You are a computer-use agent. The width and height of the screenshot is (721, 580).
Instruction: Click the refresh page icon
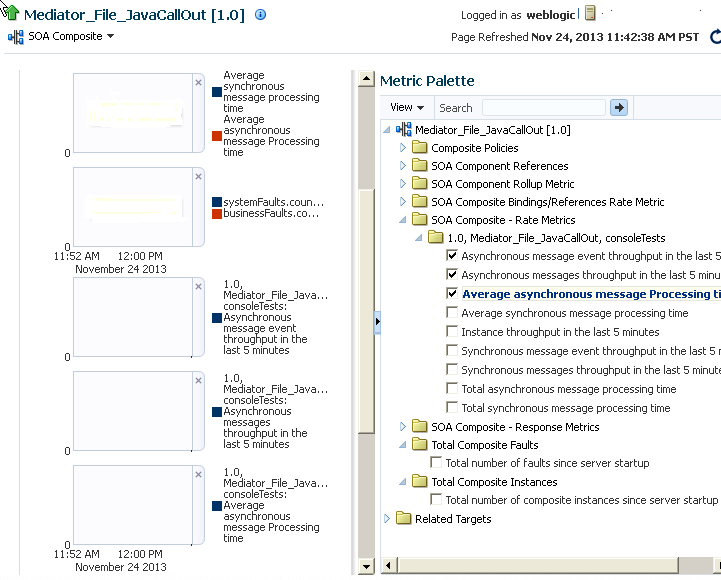point(714,37)
